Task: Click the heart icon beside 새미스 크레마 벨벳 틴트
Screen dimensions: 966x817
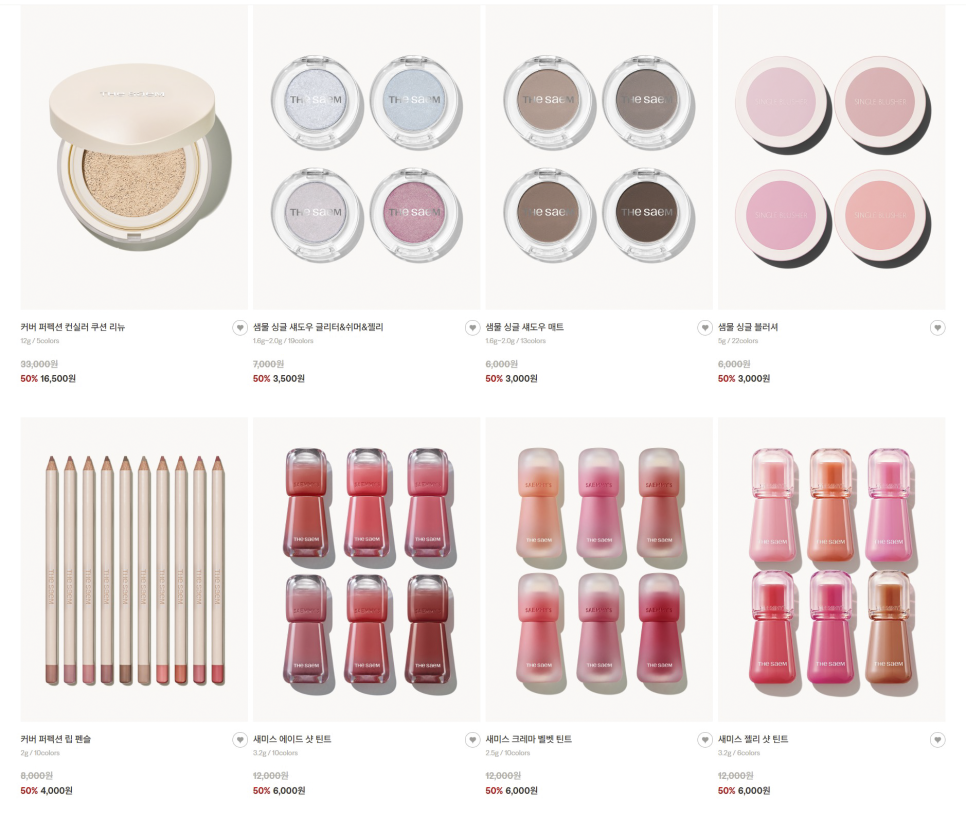Action: tap(705, 739)
